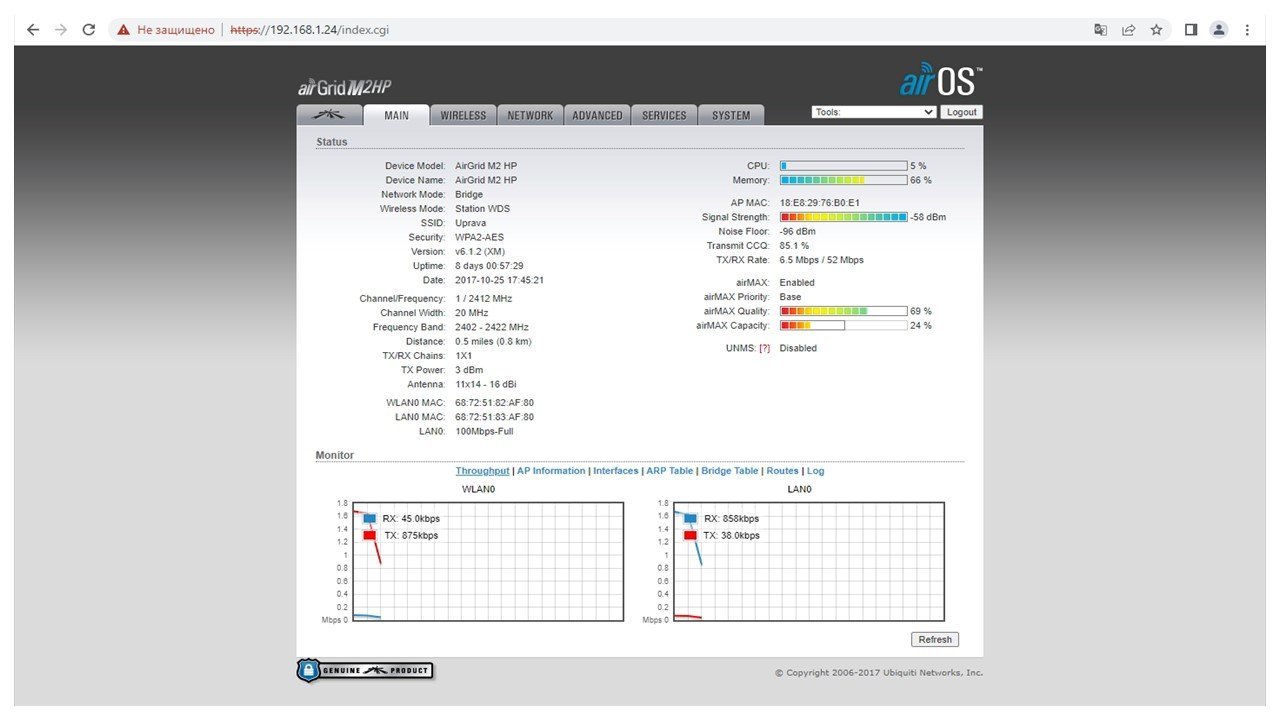
Task: Switch to the SERVICES tab
Action: 664,115
